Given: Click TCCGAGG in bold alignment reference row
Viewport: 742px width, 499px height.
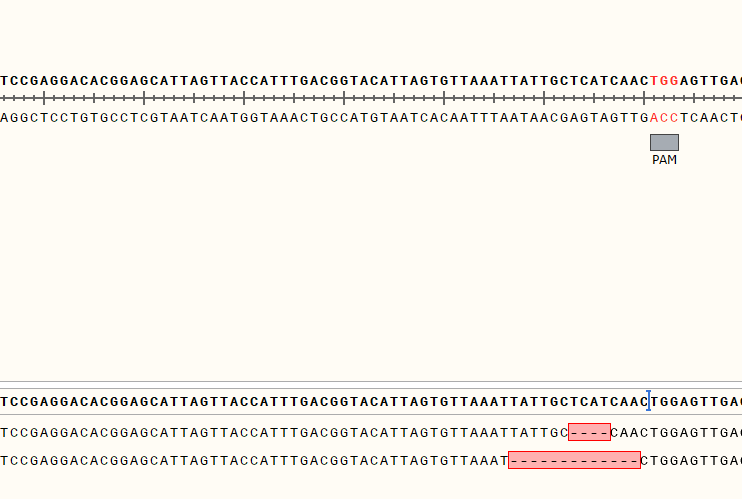Looking at the screenshot, I should 35,402.
